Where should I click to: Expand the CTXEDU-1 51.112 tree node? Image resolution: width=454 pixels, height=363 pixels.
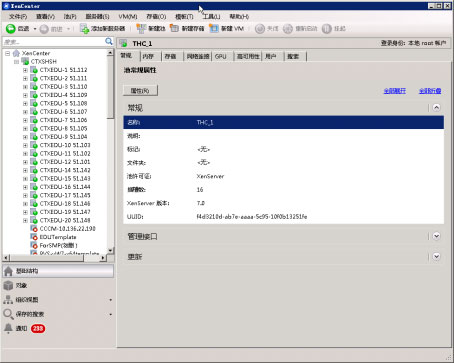tap(25, 70)
